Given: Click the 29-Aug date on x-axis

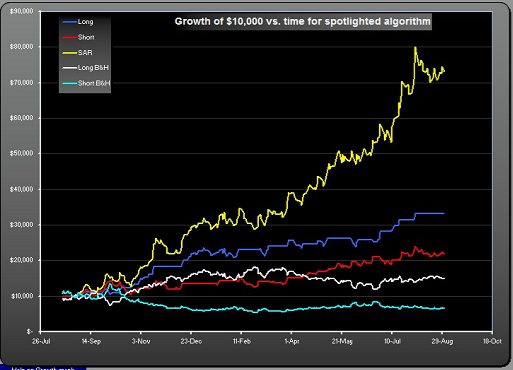Looking at the screenshot, I should tap(442, 342).
